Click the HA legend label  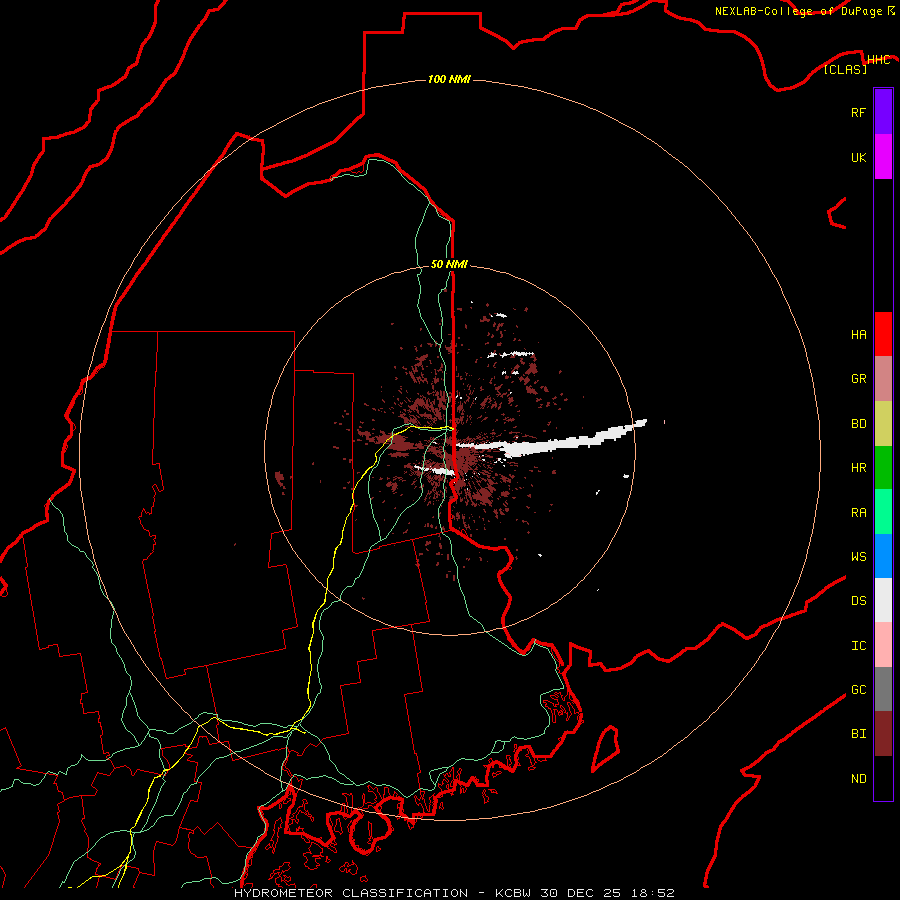click(858, 334)
